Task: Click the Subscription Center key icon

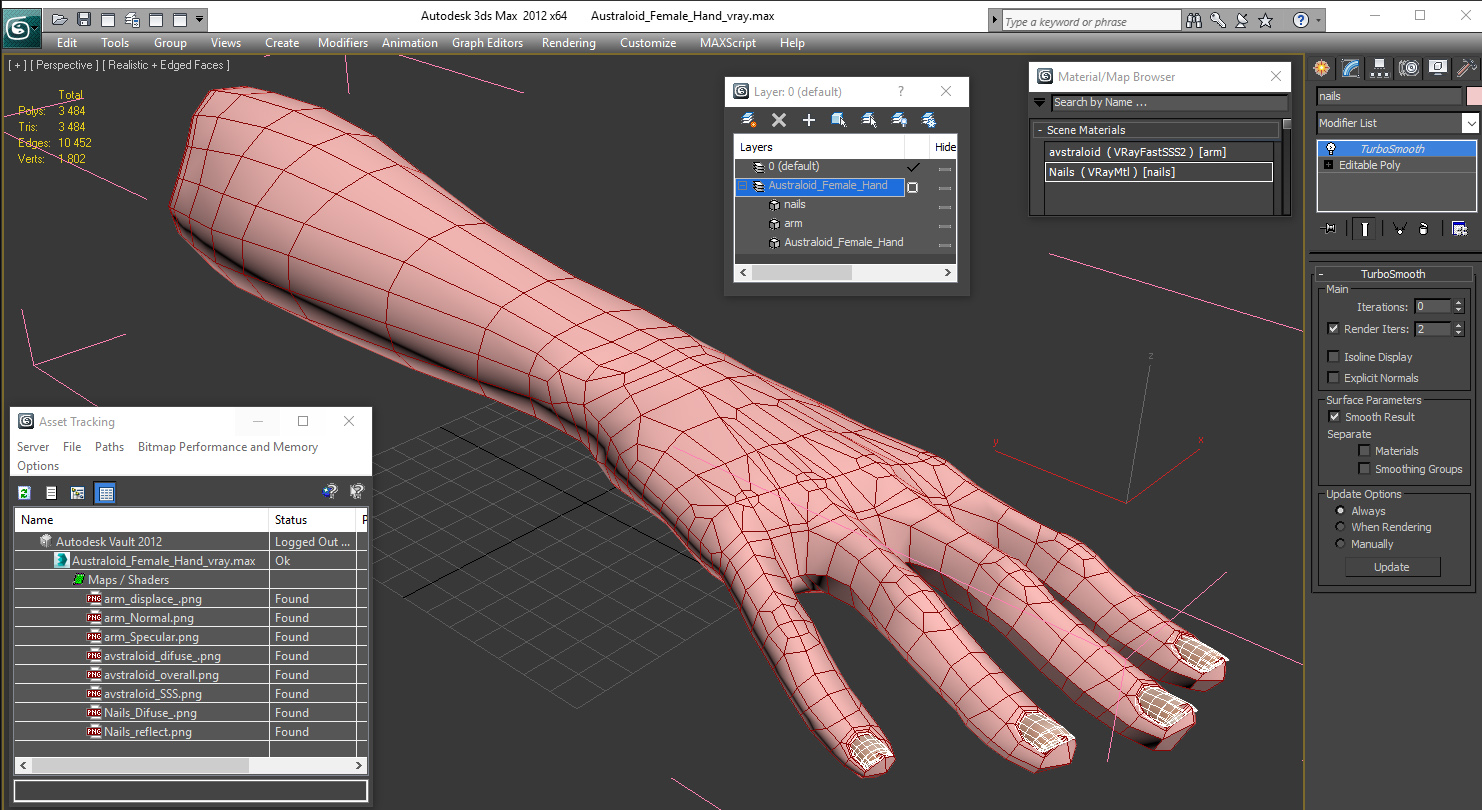Action: pos(1218,20)
